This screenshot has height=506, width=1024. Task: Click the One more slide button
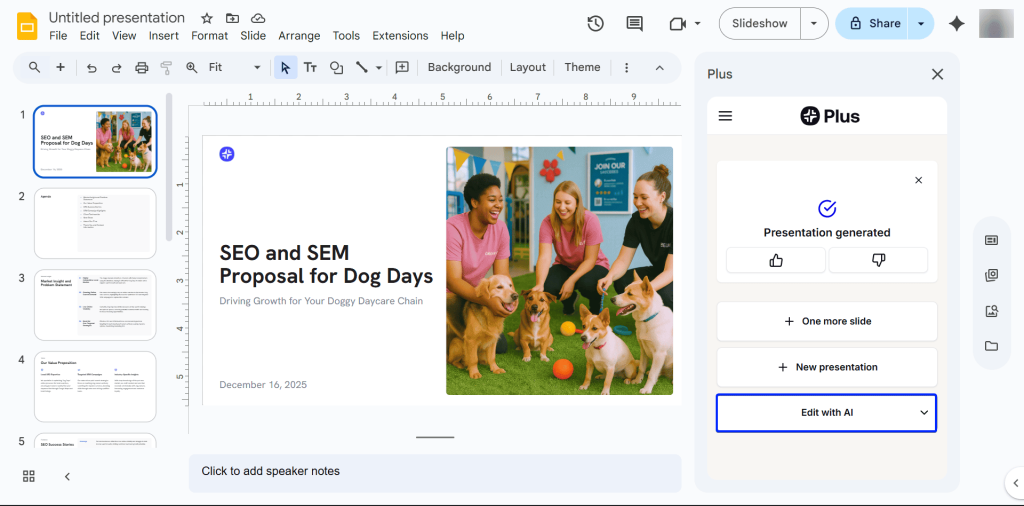(x=827, y=321)
